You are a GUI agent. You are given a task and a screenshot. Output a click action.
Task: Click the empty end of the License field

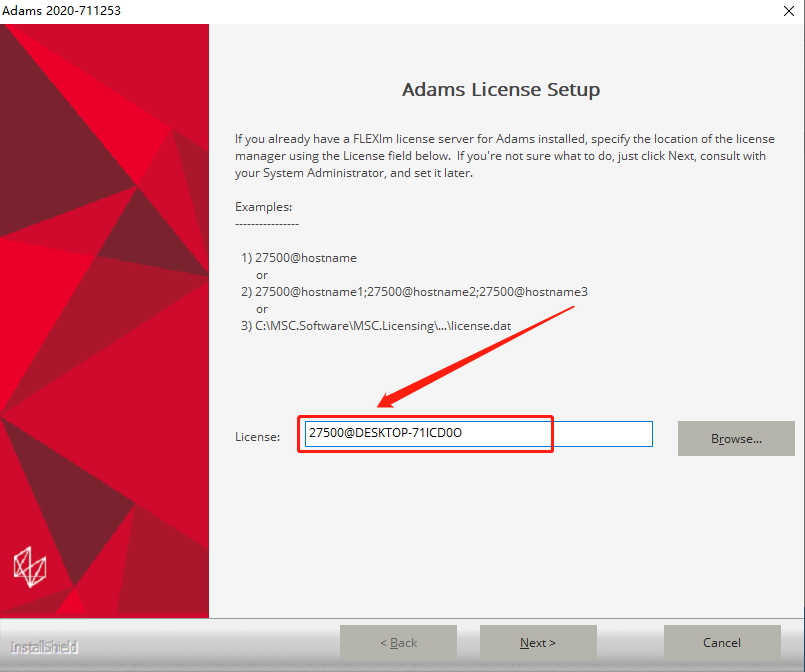pyautogui.click(x=603, y=434)
